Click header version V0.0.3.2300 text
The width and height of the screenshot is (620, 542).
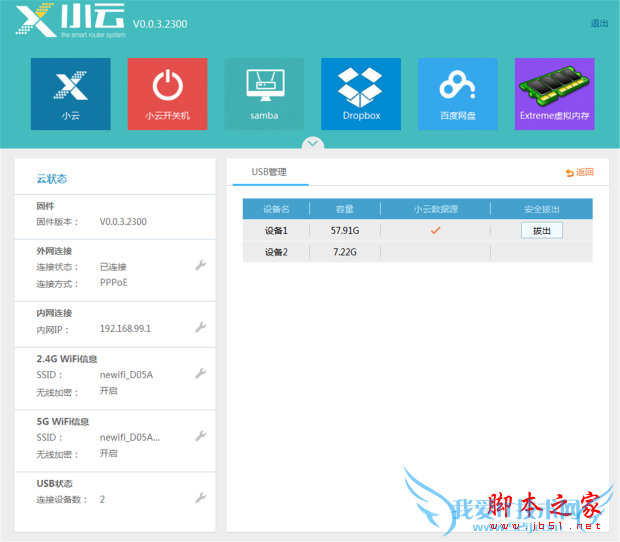coord(160,24)
